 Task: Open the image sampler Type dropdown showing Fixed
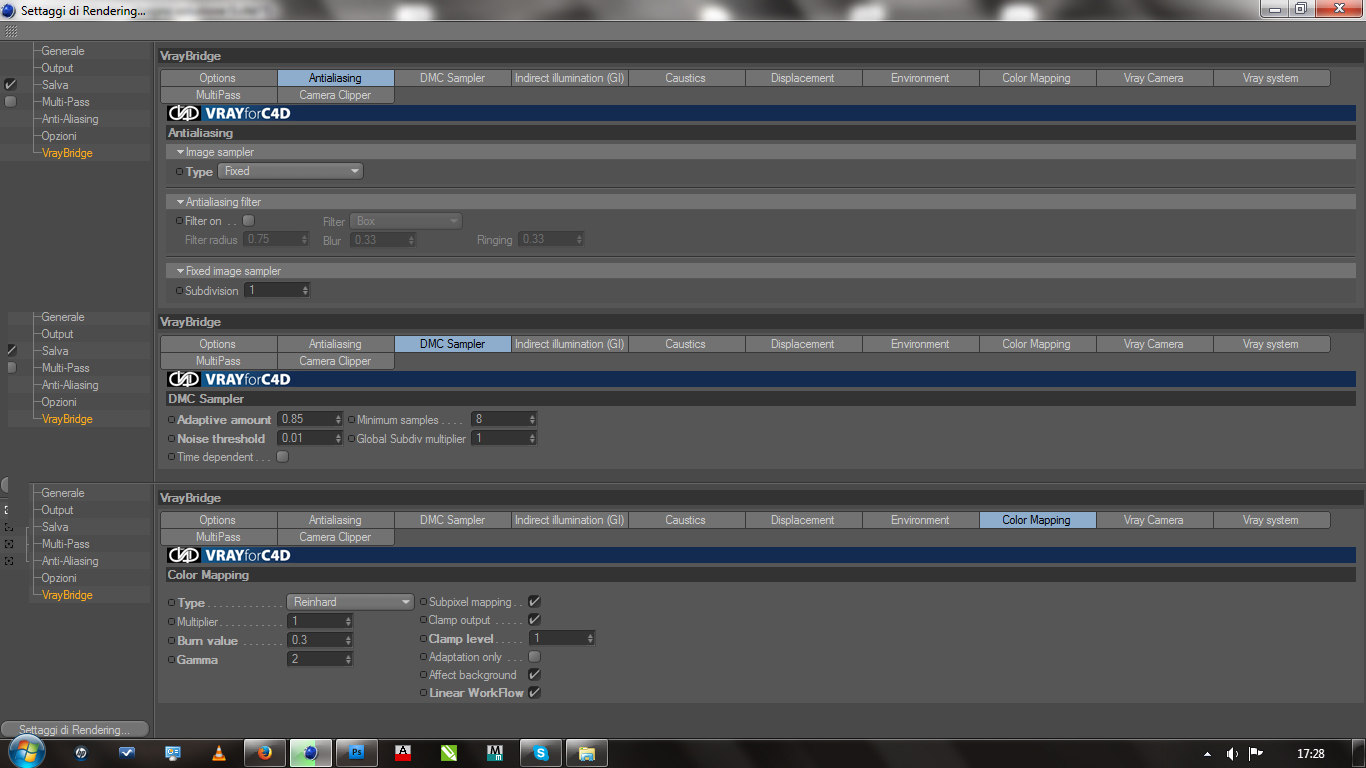pyautogui.click(x=290, y=171)
